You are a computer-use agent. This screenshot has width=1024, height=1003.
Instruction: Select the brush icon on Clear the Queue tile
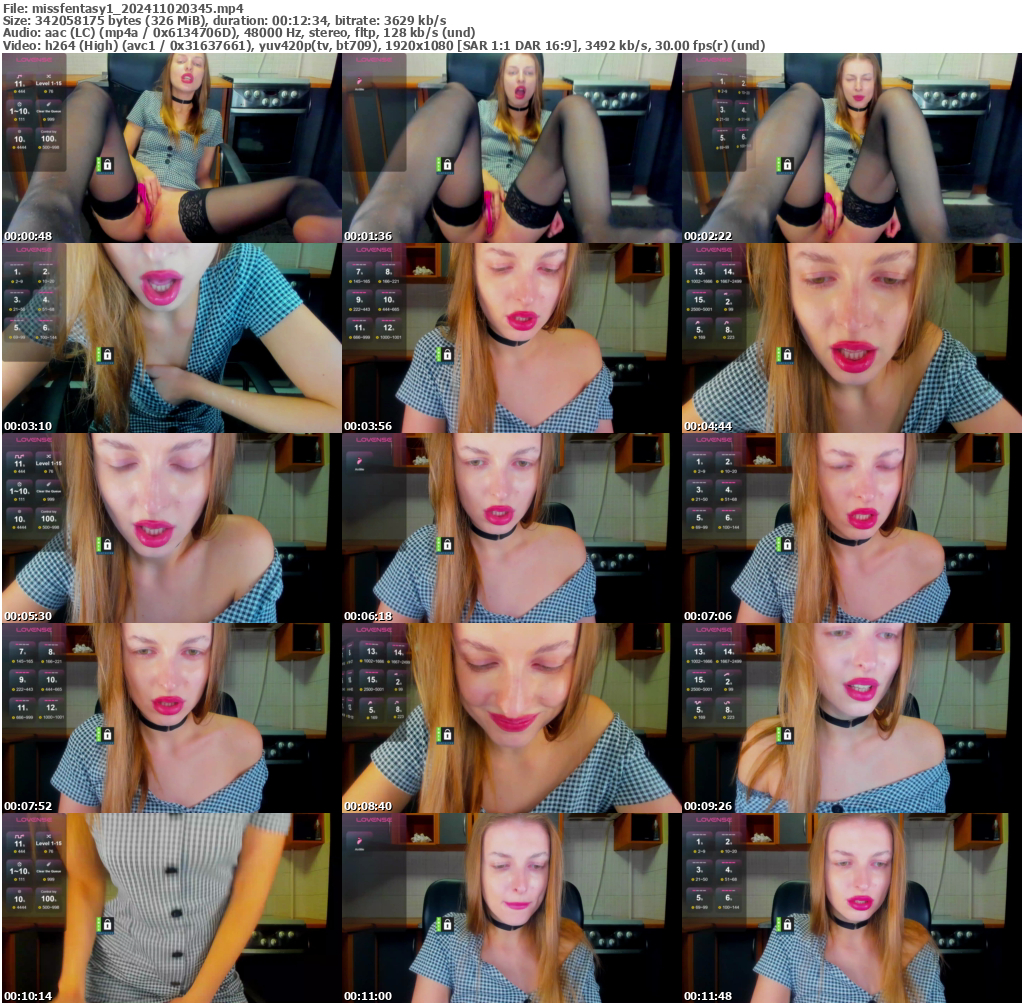48,104
